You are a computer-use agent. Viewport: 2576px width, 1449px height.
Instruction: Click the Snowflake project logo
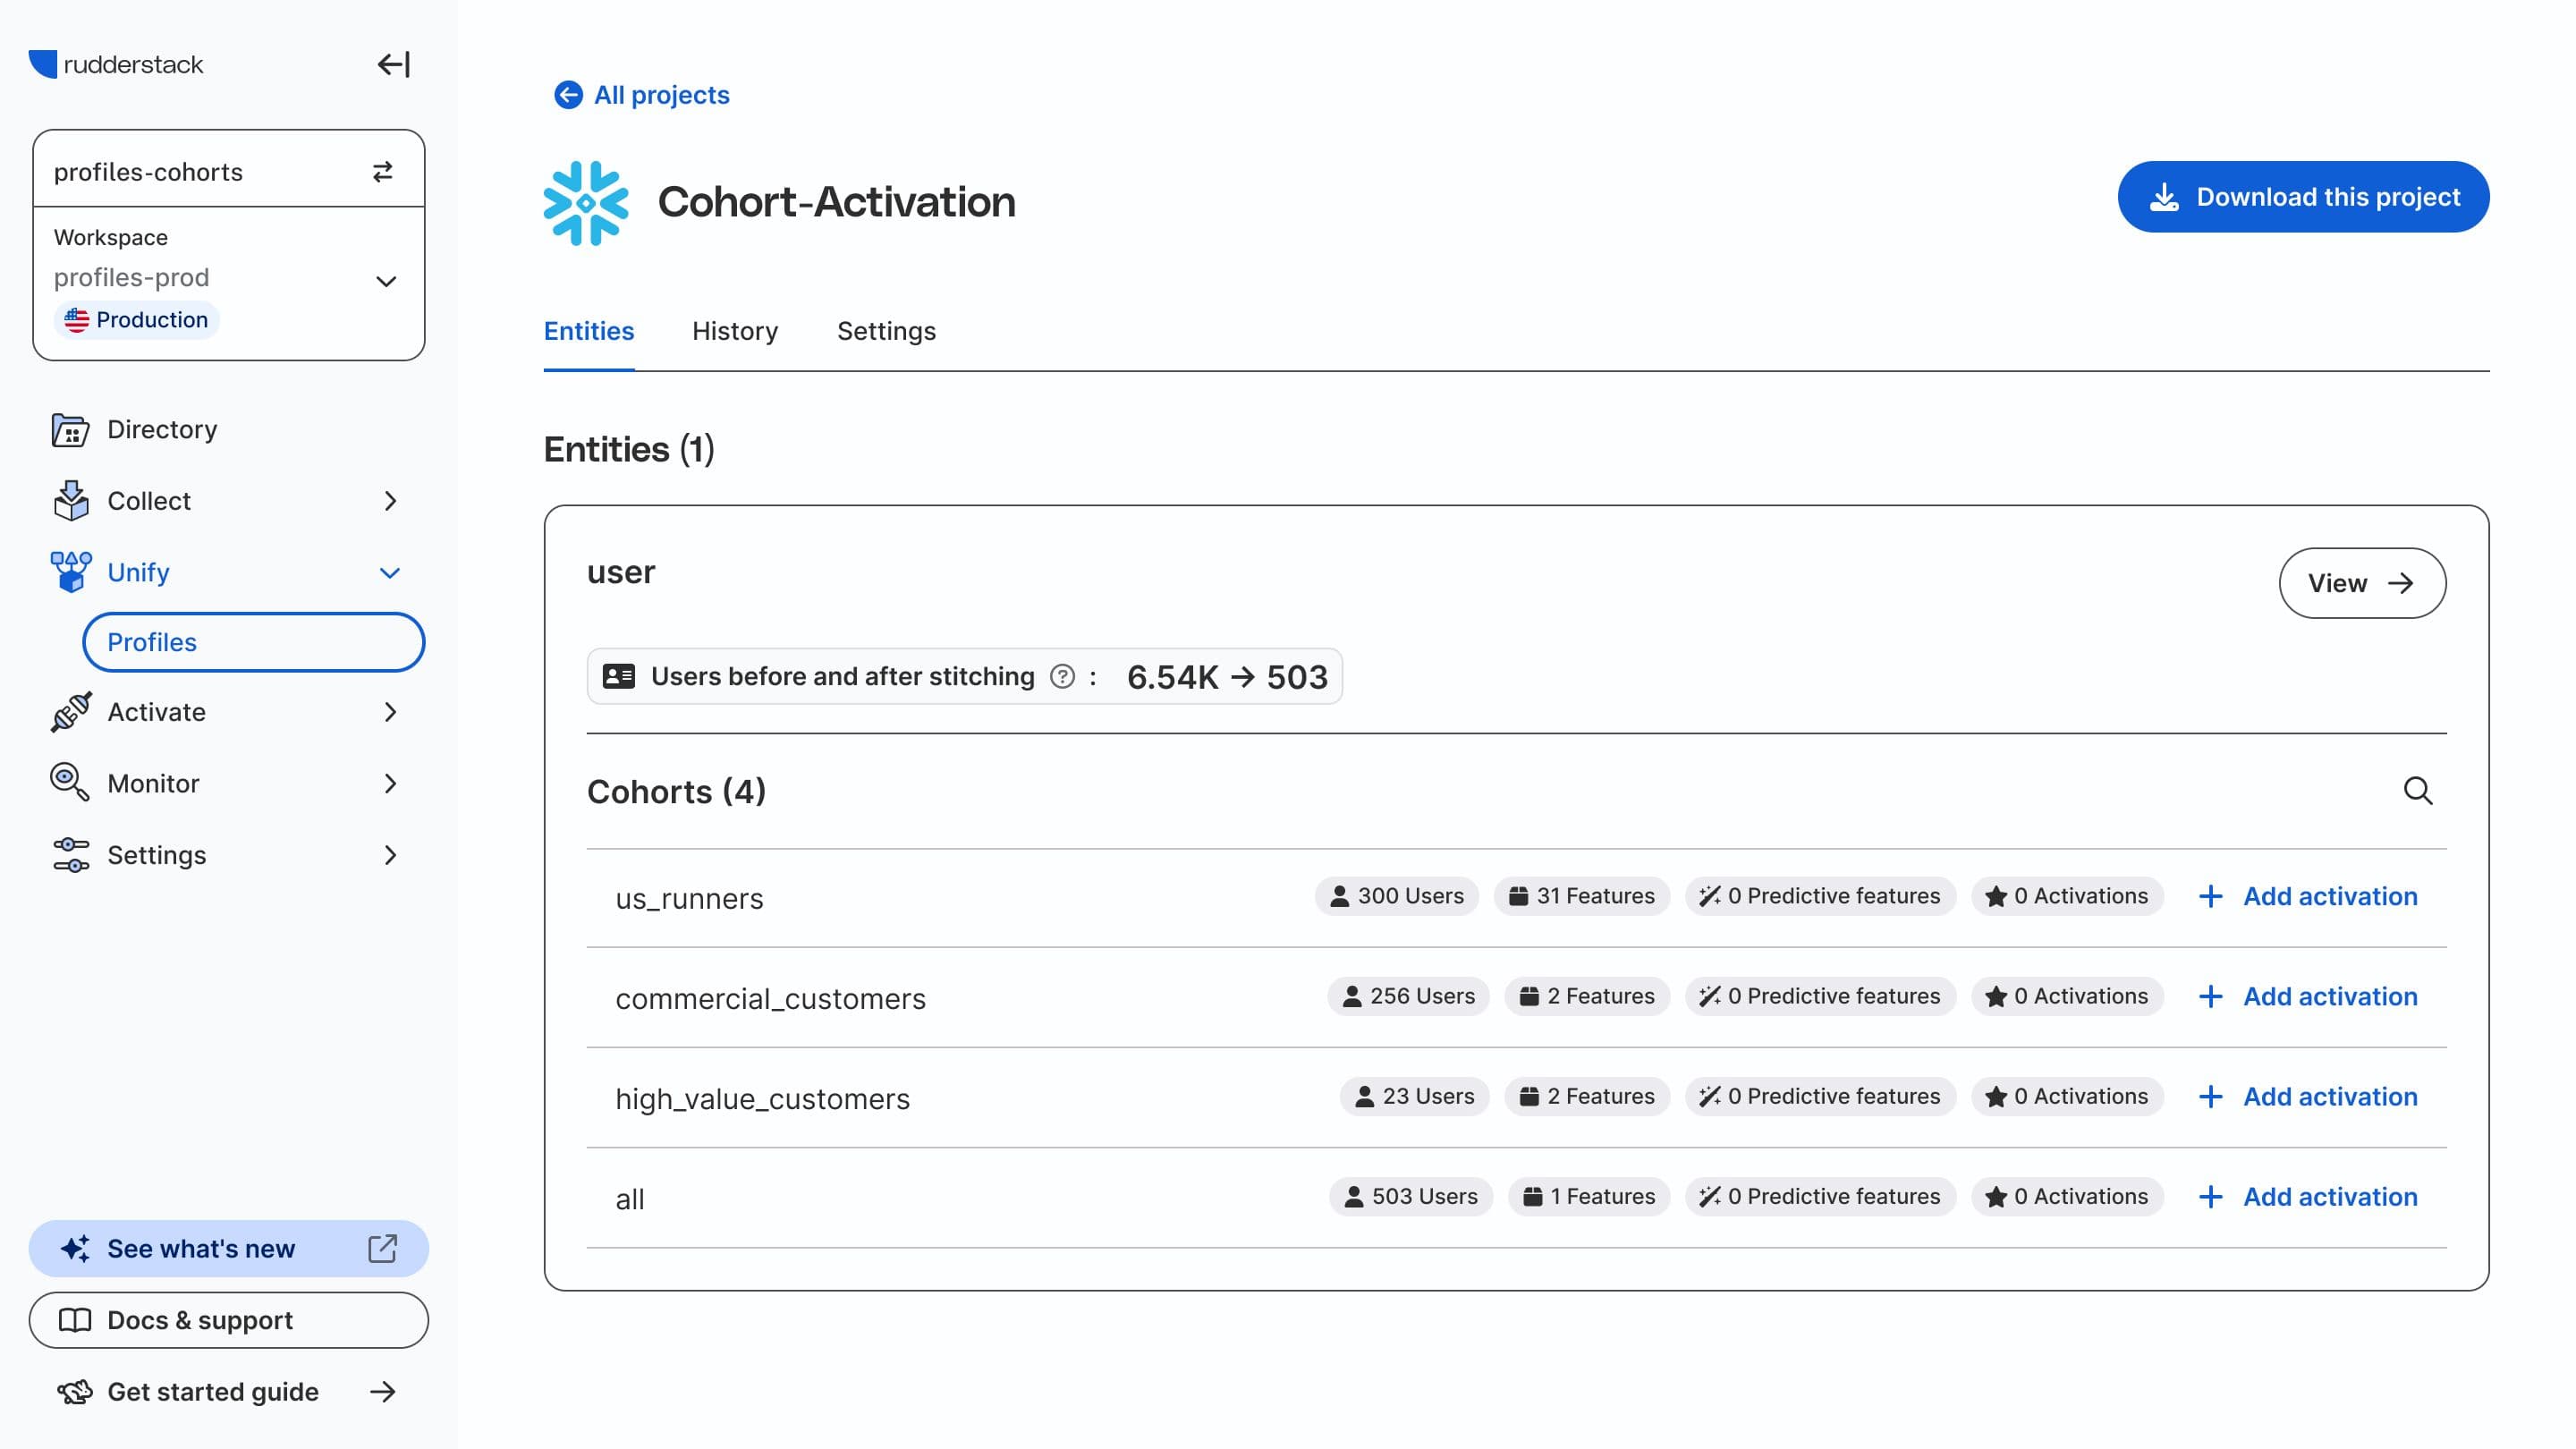pyautogui.click(x=586, y=202)
